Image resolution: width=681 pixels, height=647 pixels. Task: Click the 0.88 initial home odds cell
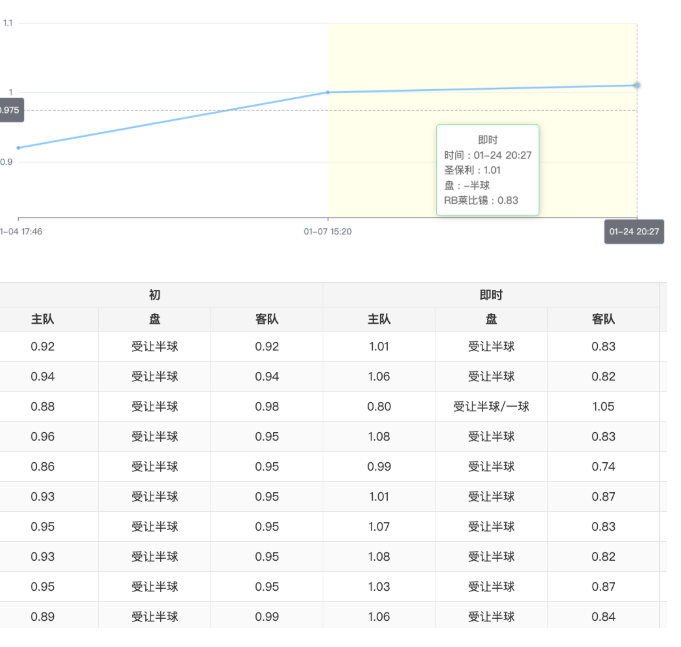pos(43,407)
